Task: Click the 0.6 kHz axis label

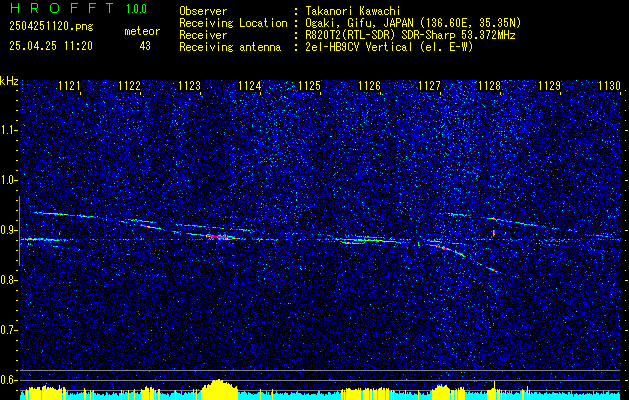Action: [x=7, y=380]
